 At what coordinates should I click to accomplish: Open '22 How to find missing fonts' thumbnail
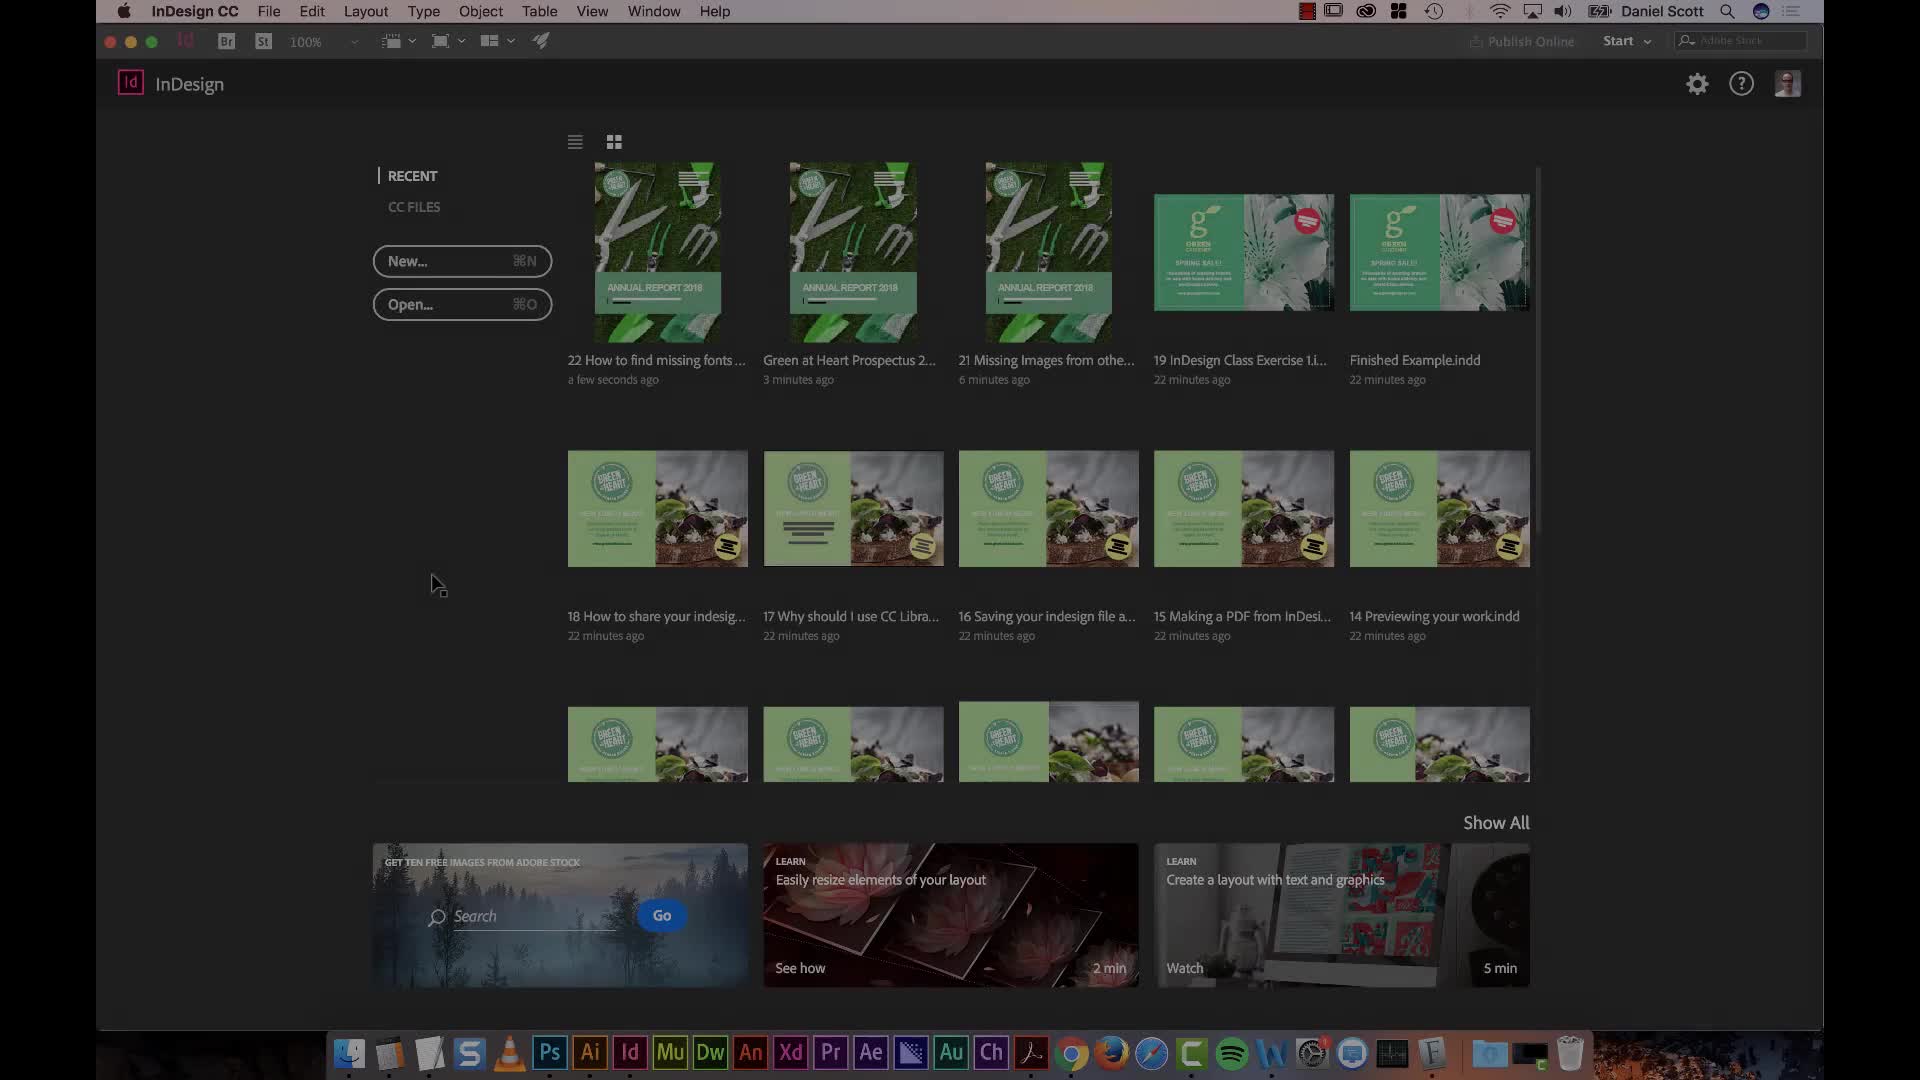click(x=657, y=252)
